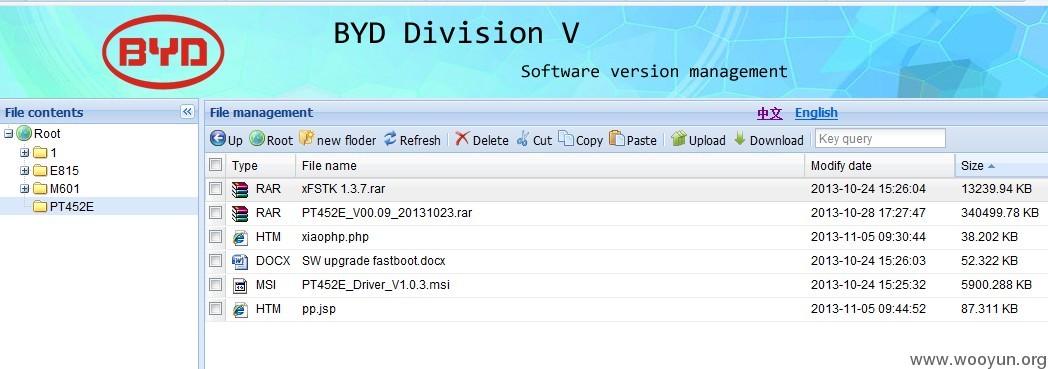Click the Root globe icon in tree
Viewport: 1048px width, 369px height.
(x=24, y=134)
